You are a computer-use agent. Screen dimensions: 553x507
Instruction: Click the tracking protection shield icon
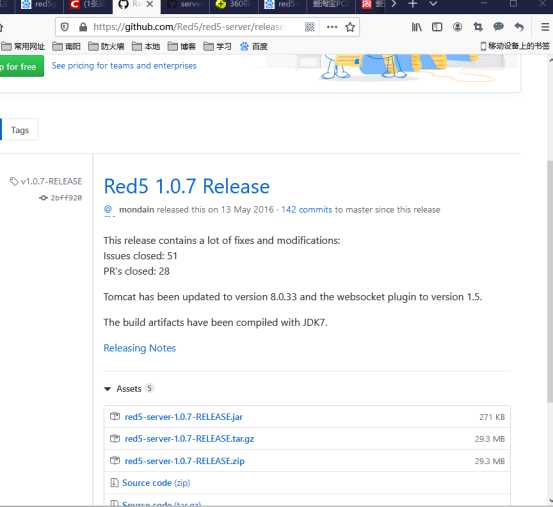65,27
